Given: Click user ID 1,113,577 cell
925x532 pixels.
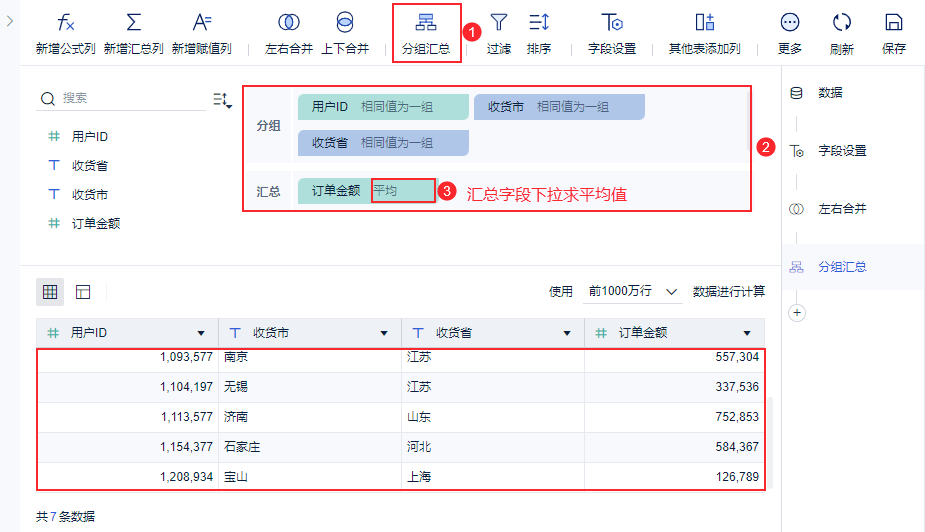Looking at the screenshot, I should [x=127, y=417].
